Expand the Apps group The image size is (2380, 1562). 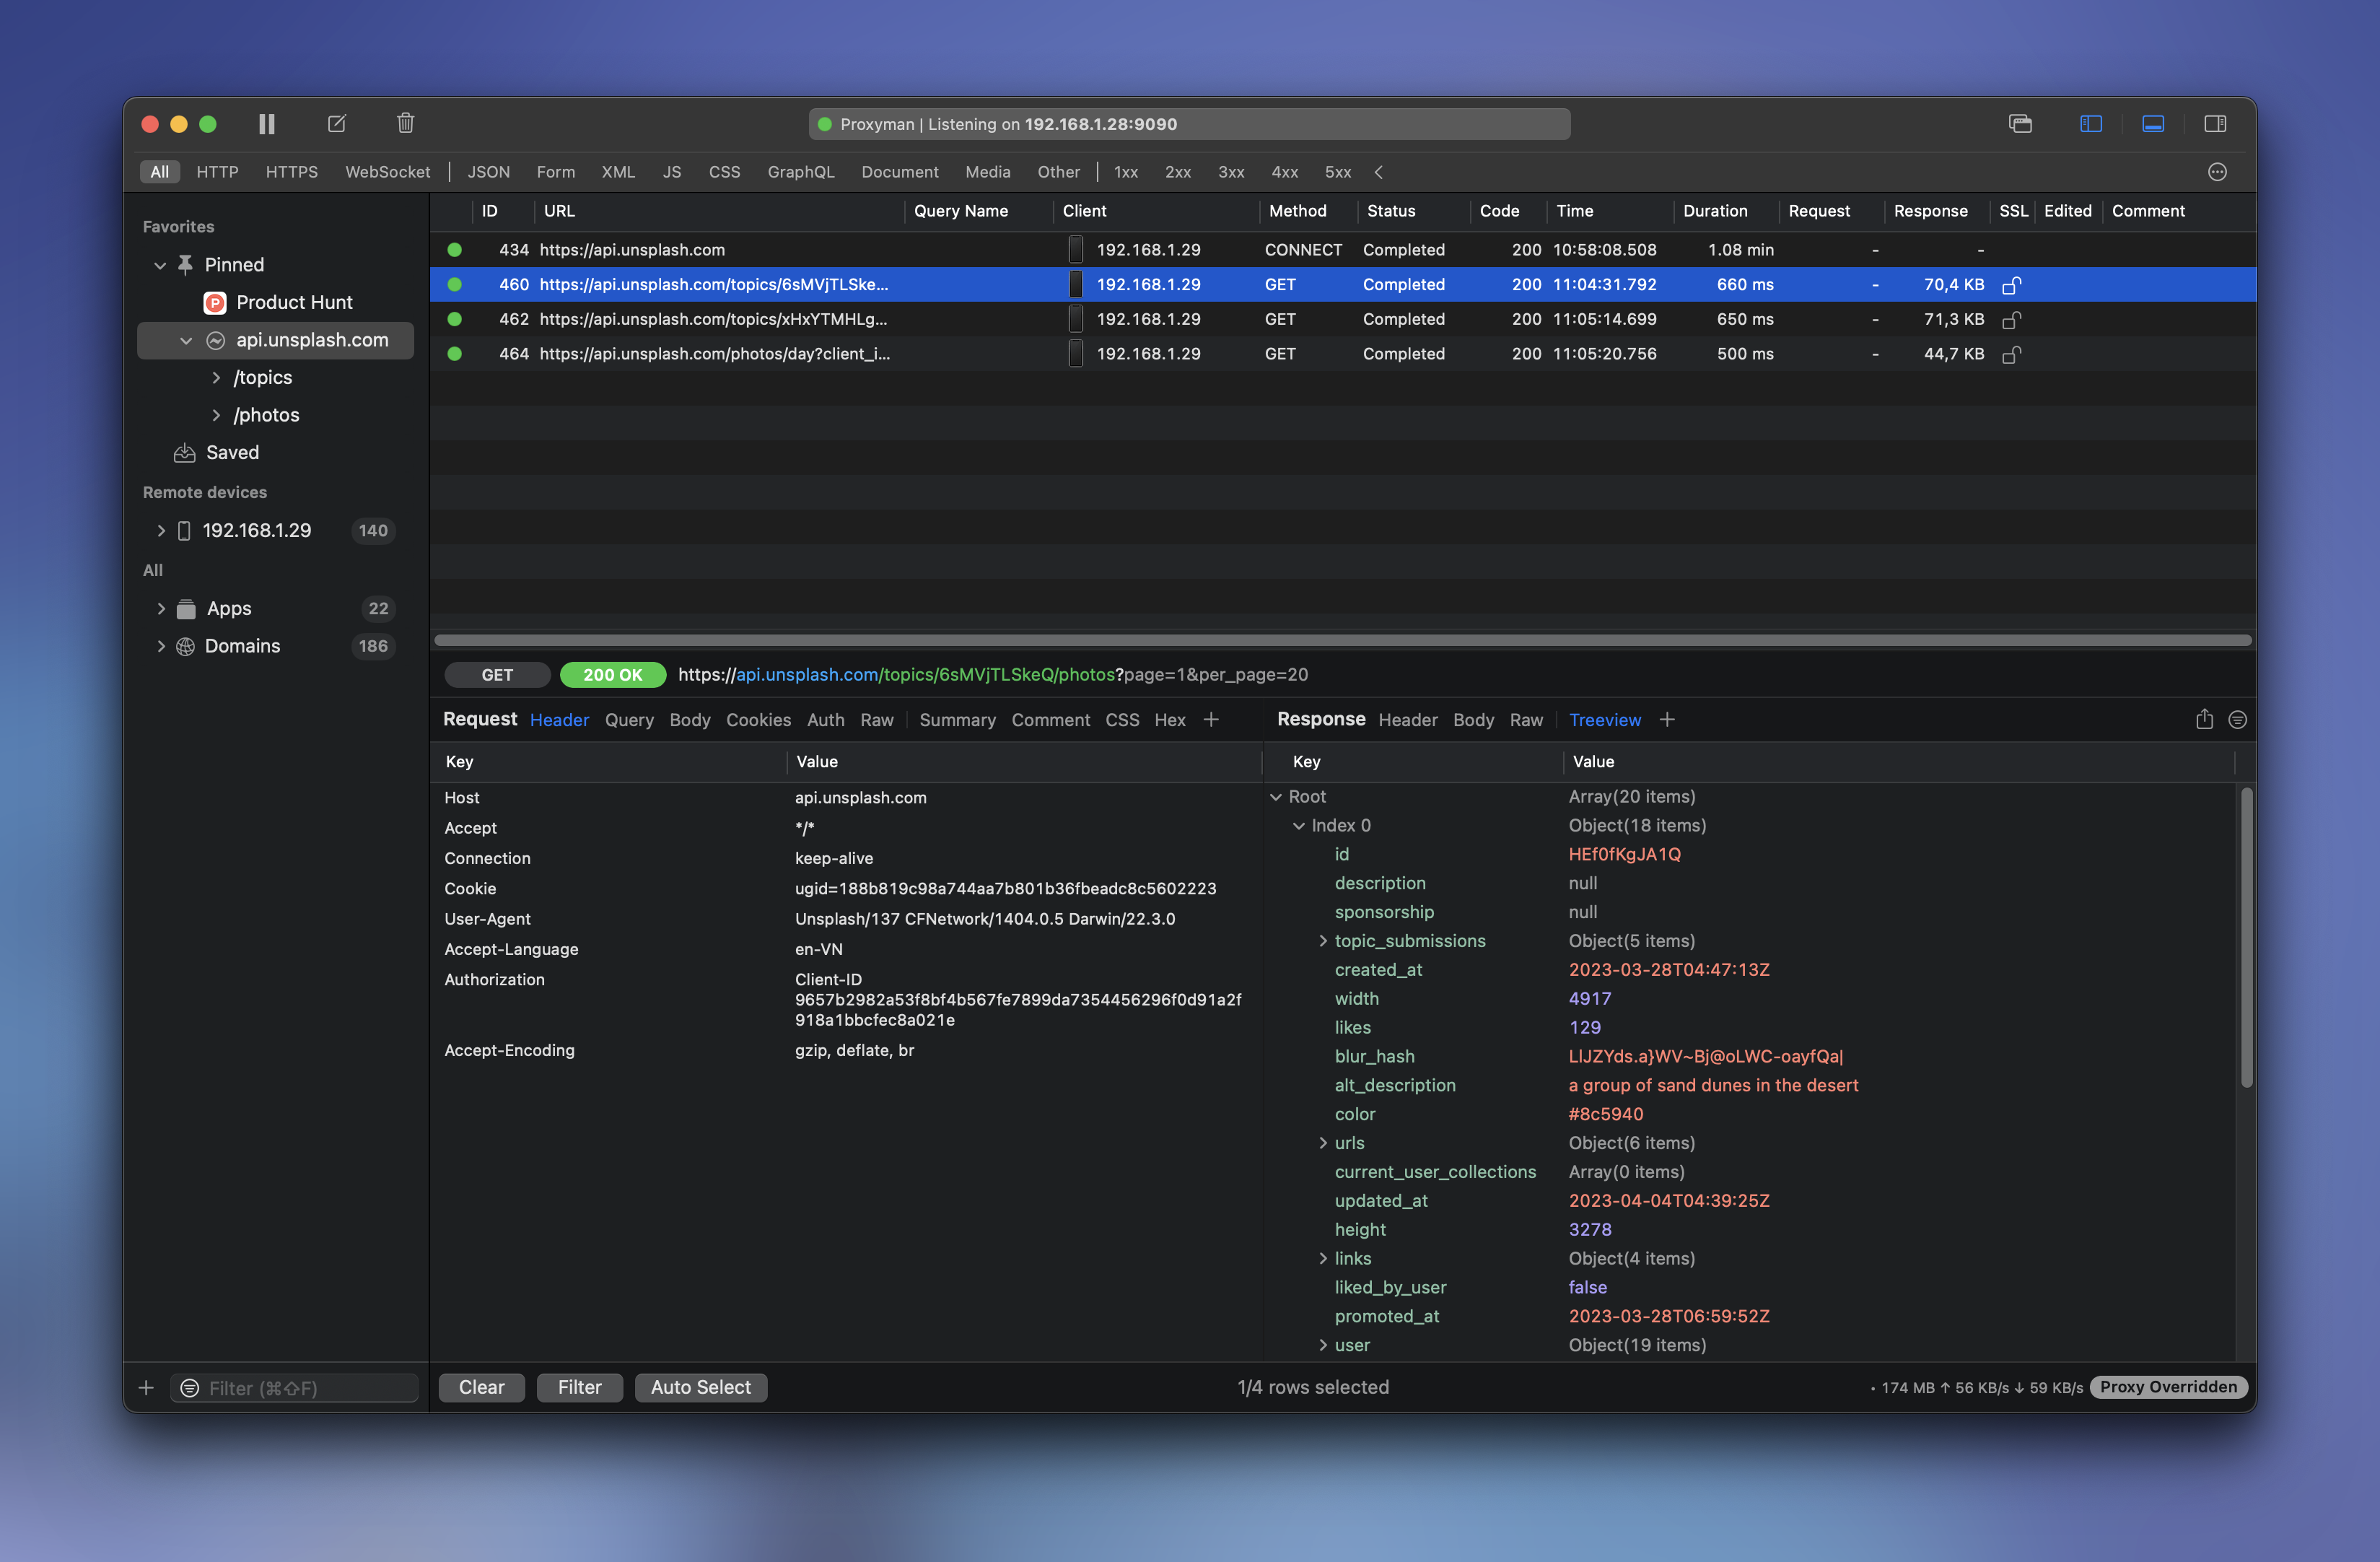[161, 608]
